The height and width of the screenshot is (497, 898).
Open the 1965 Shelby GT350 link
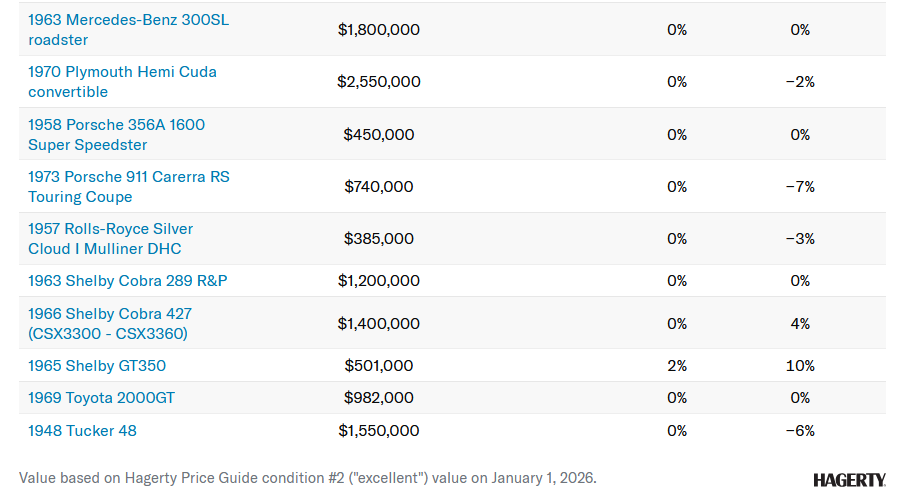click(97, 366)
